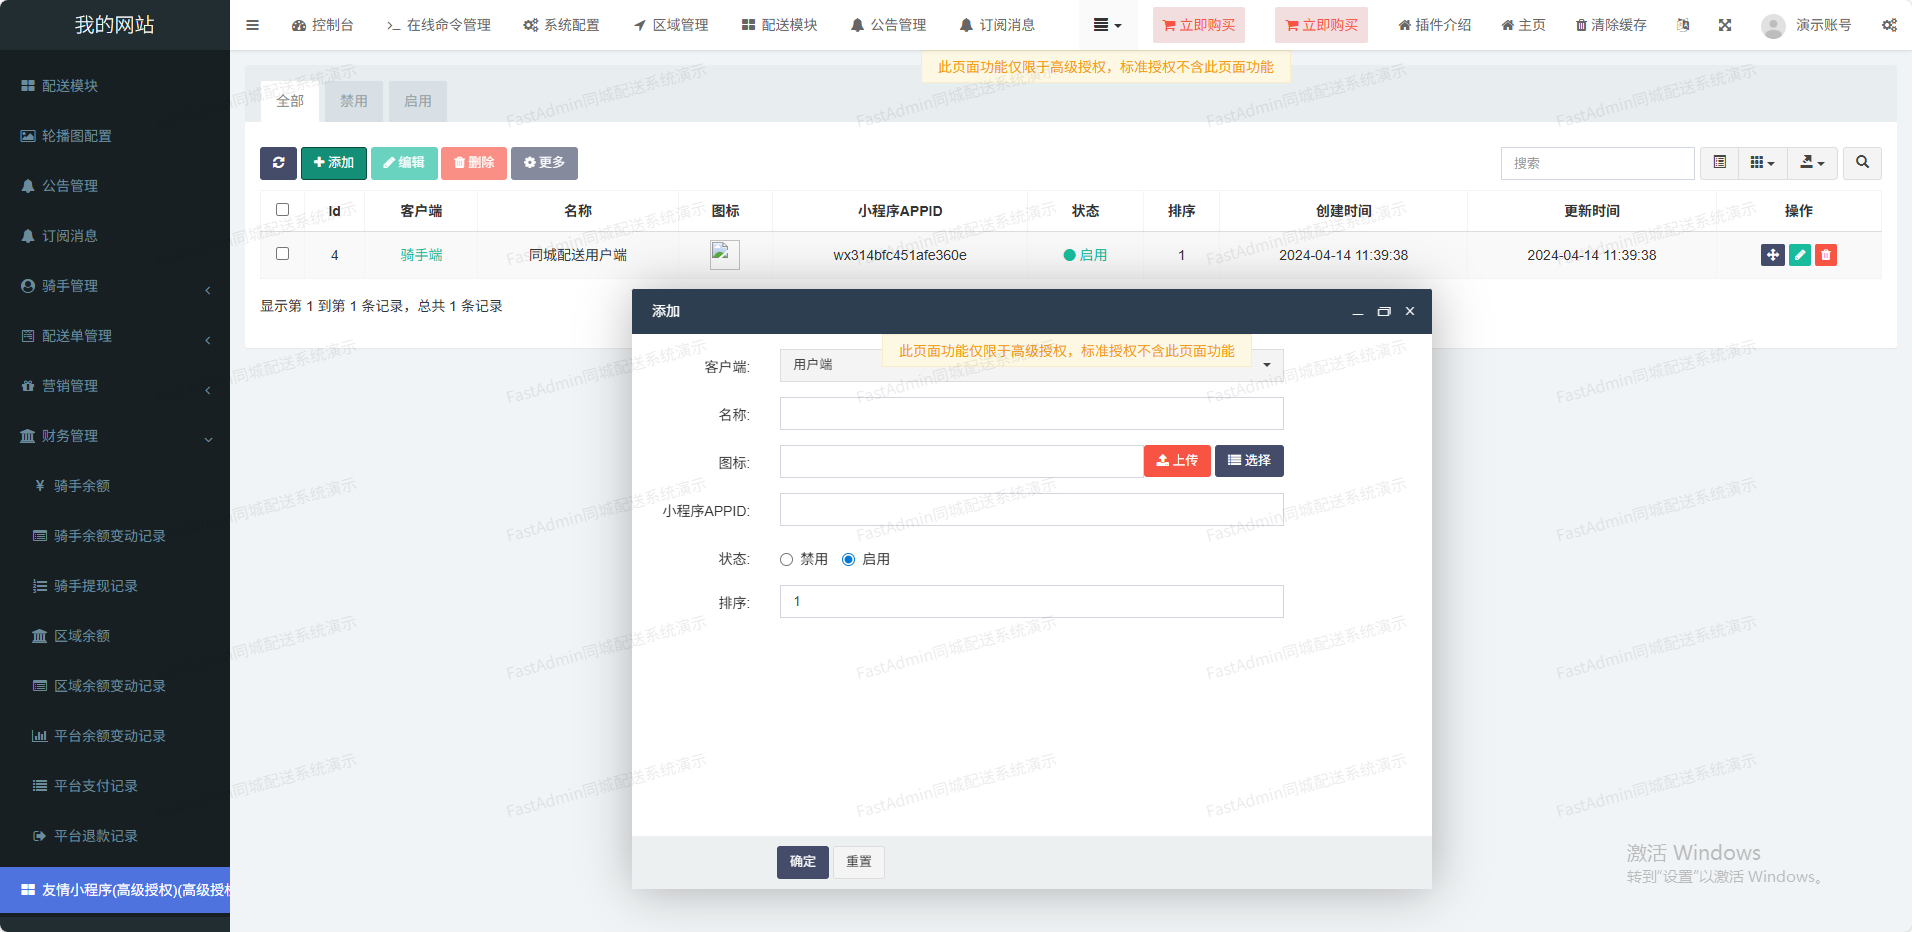The width and height of the screenshot is (1912, 932).
Task: Click the refresh icon button in table toolbar
Action: tap(278, 163)
